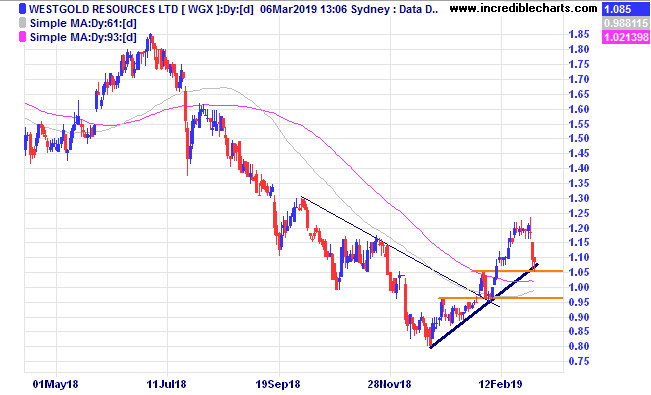Screen dimensions: 651x395
Task: Click the 1.60 price axis label
Action: [579, 109]
